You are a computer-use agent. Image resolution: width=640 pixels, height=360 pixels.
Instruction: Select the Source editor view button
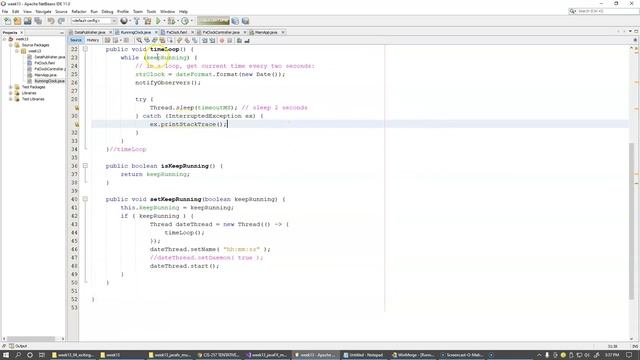coord(76,40)
